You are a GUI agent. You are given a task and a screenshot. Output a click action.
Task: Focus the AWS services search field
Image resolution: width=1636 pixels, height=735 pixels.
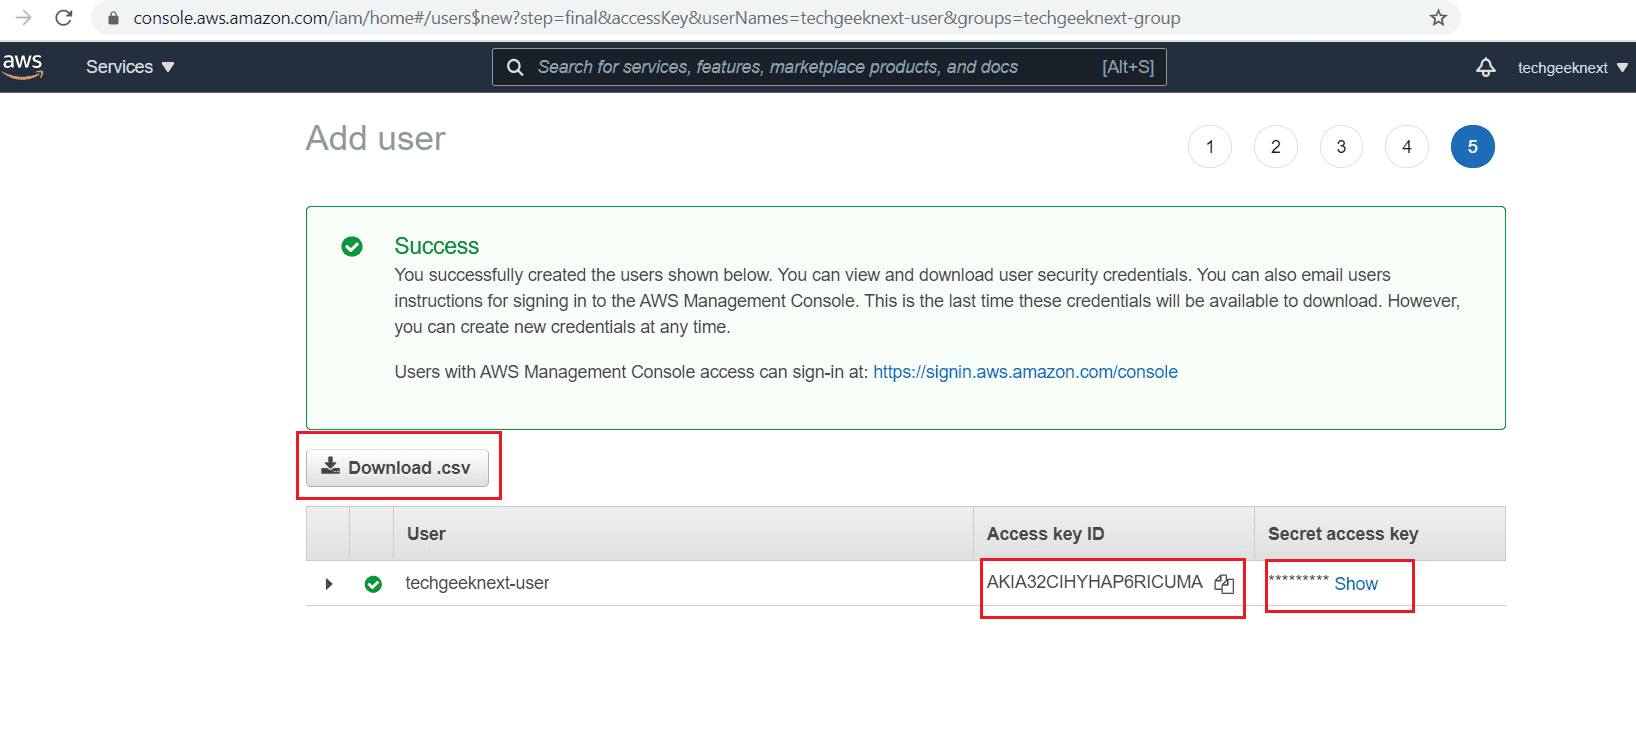[x=829, y=67]
